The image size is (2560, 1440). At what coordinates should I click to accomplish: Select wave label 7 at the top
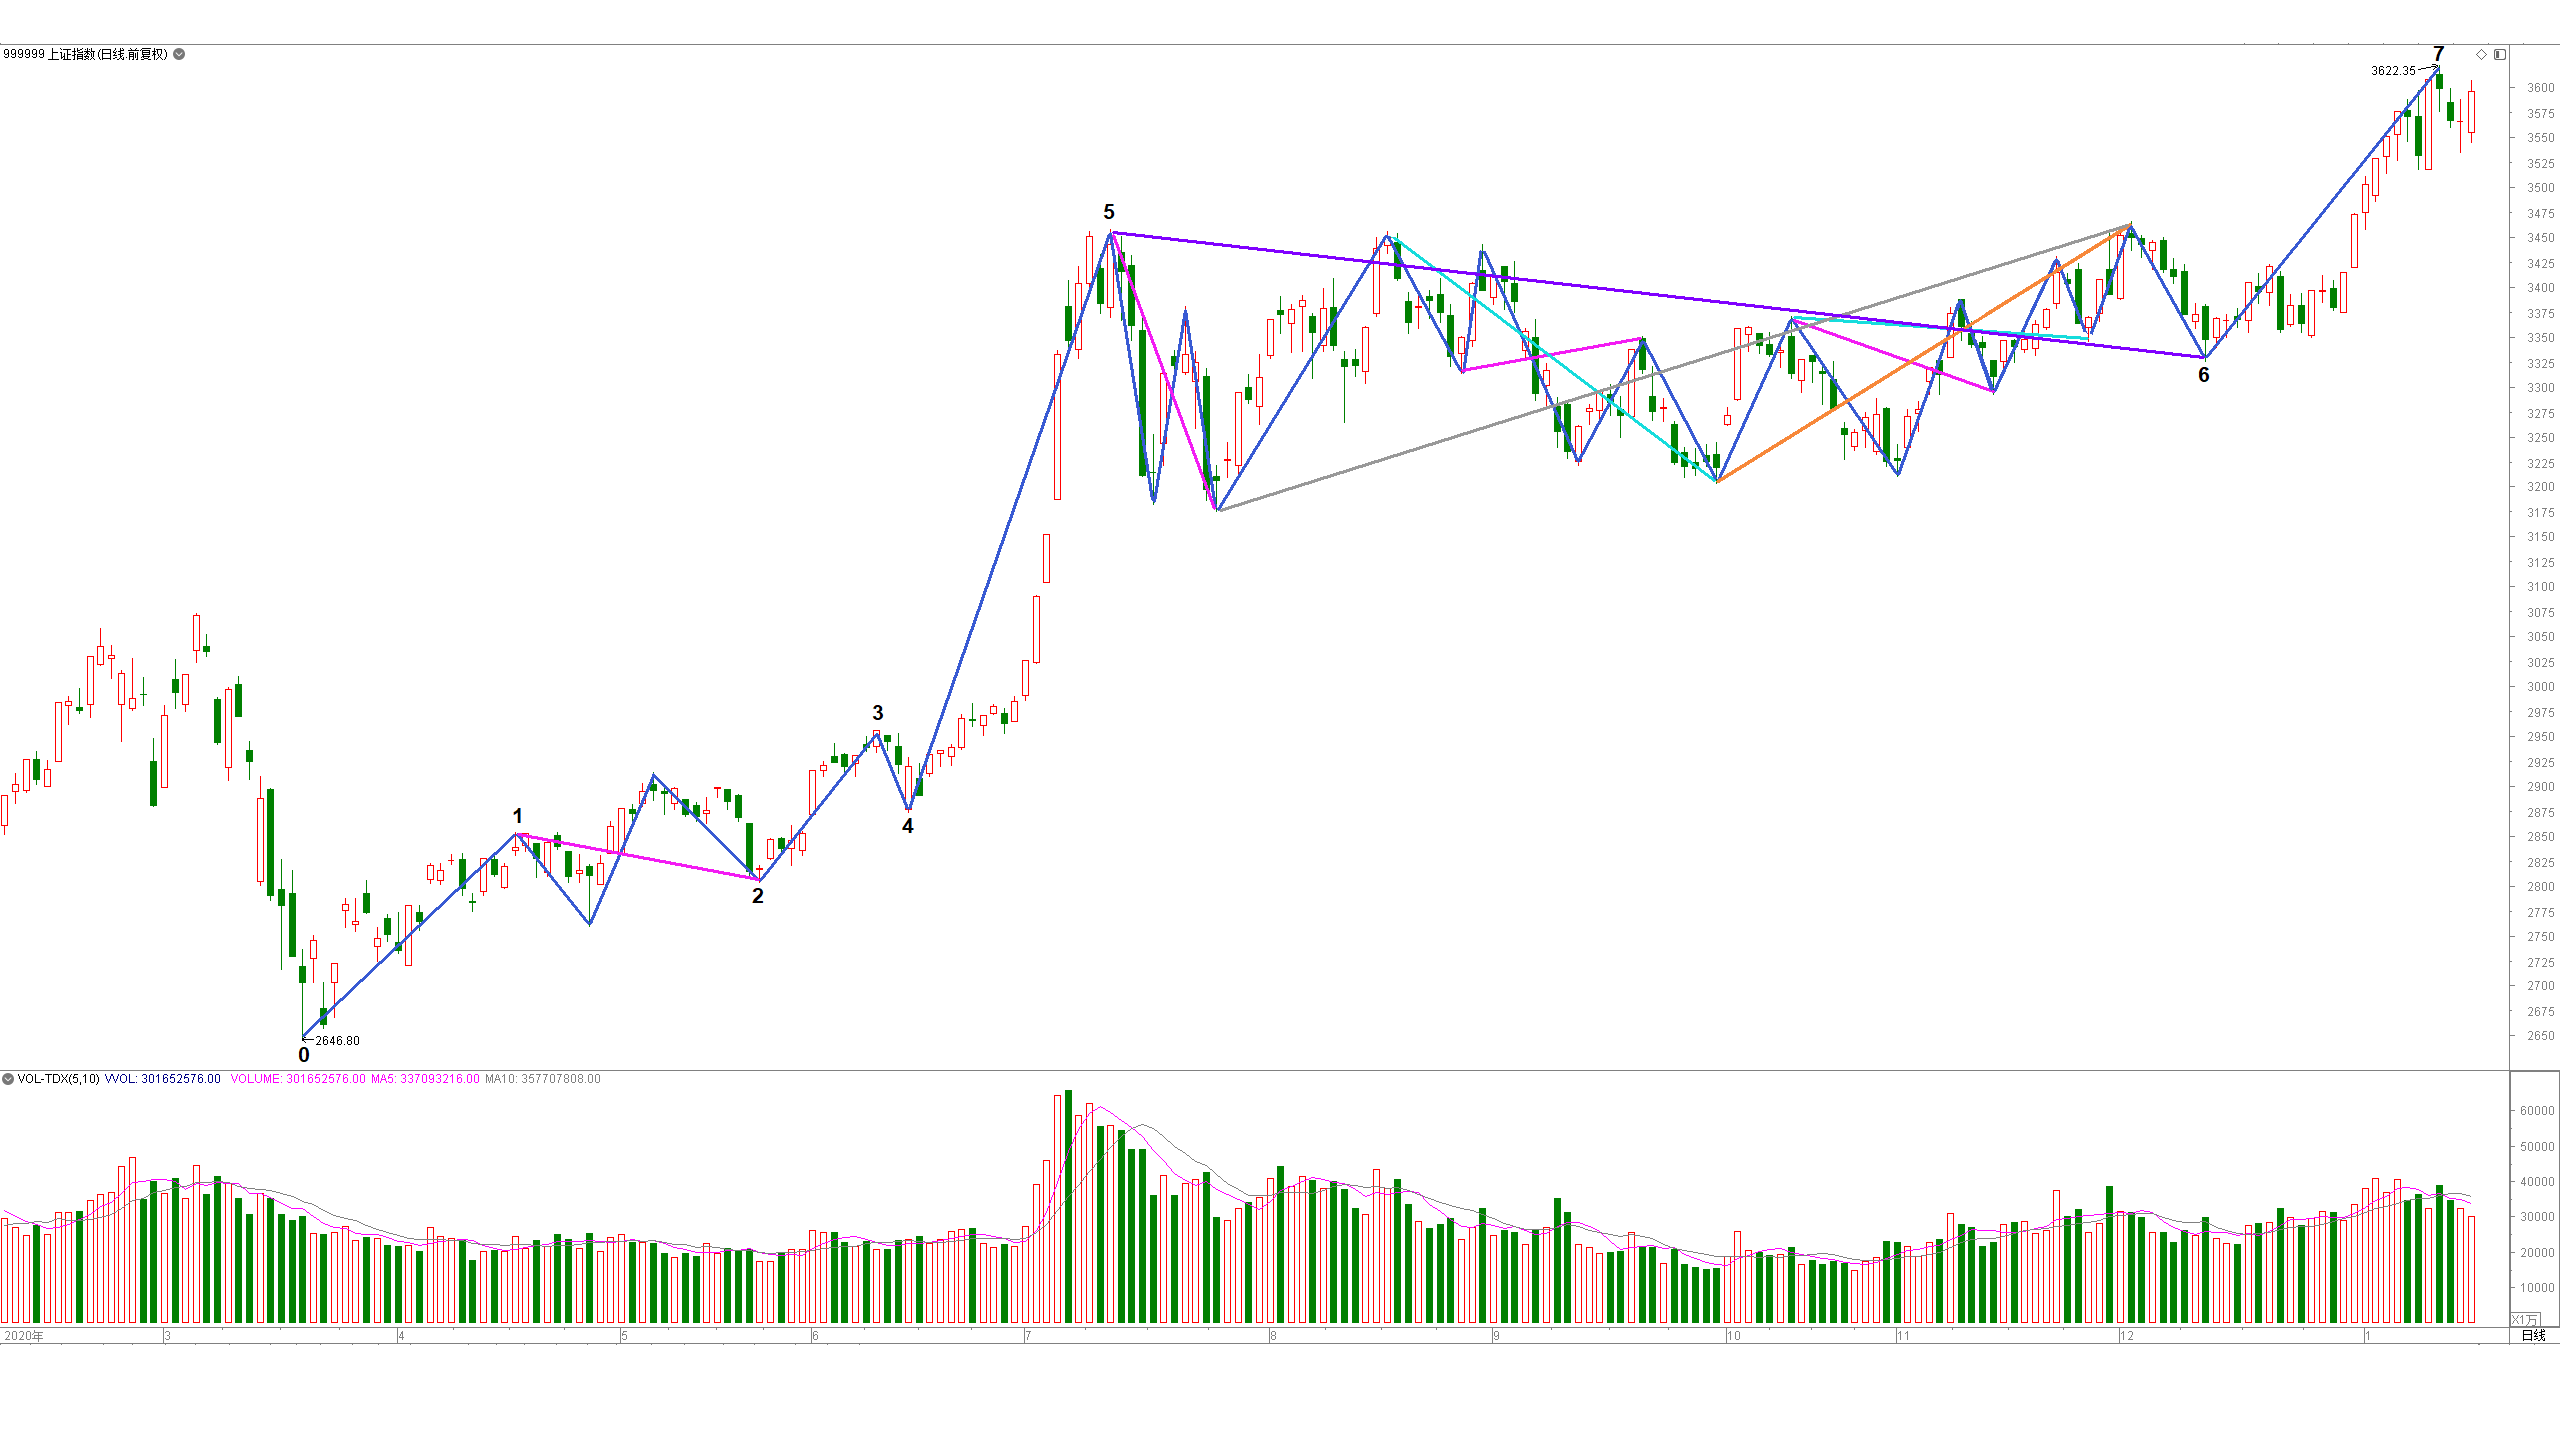[2438, 53]
